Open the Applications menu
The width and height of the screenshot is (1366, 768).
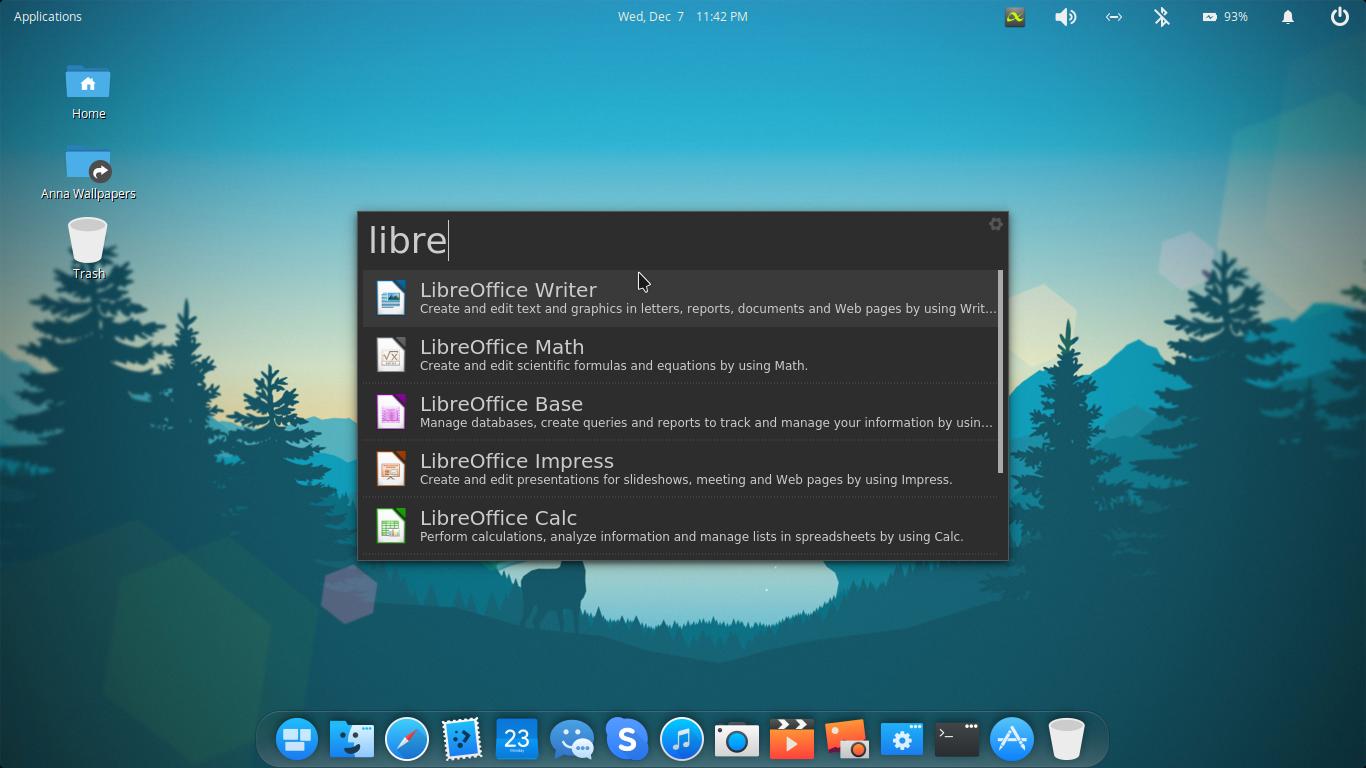coord(47,16)
